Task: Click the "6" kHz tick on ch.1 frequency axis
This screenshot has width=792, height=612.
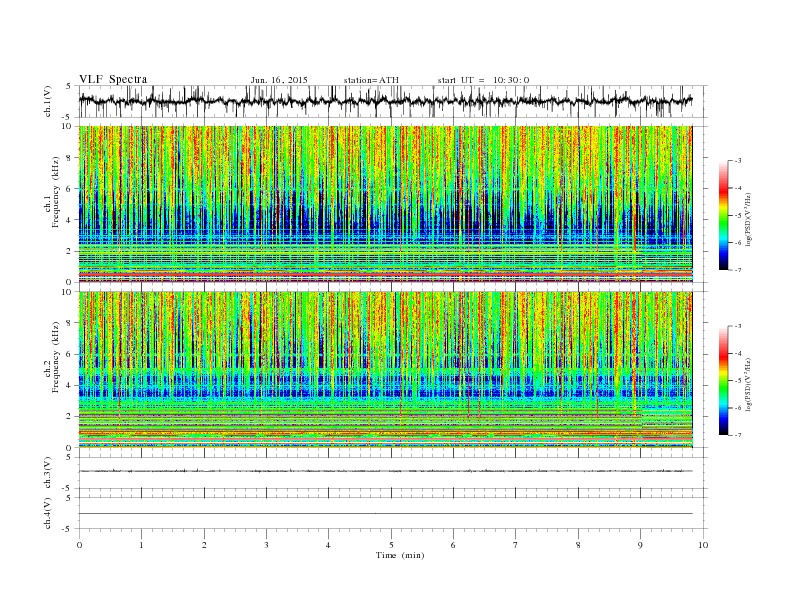Action: coord(70,189)
